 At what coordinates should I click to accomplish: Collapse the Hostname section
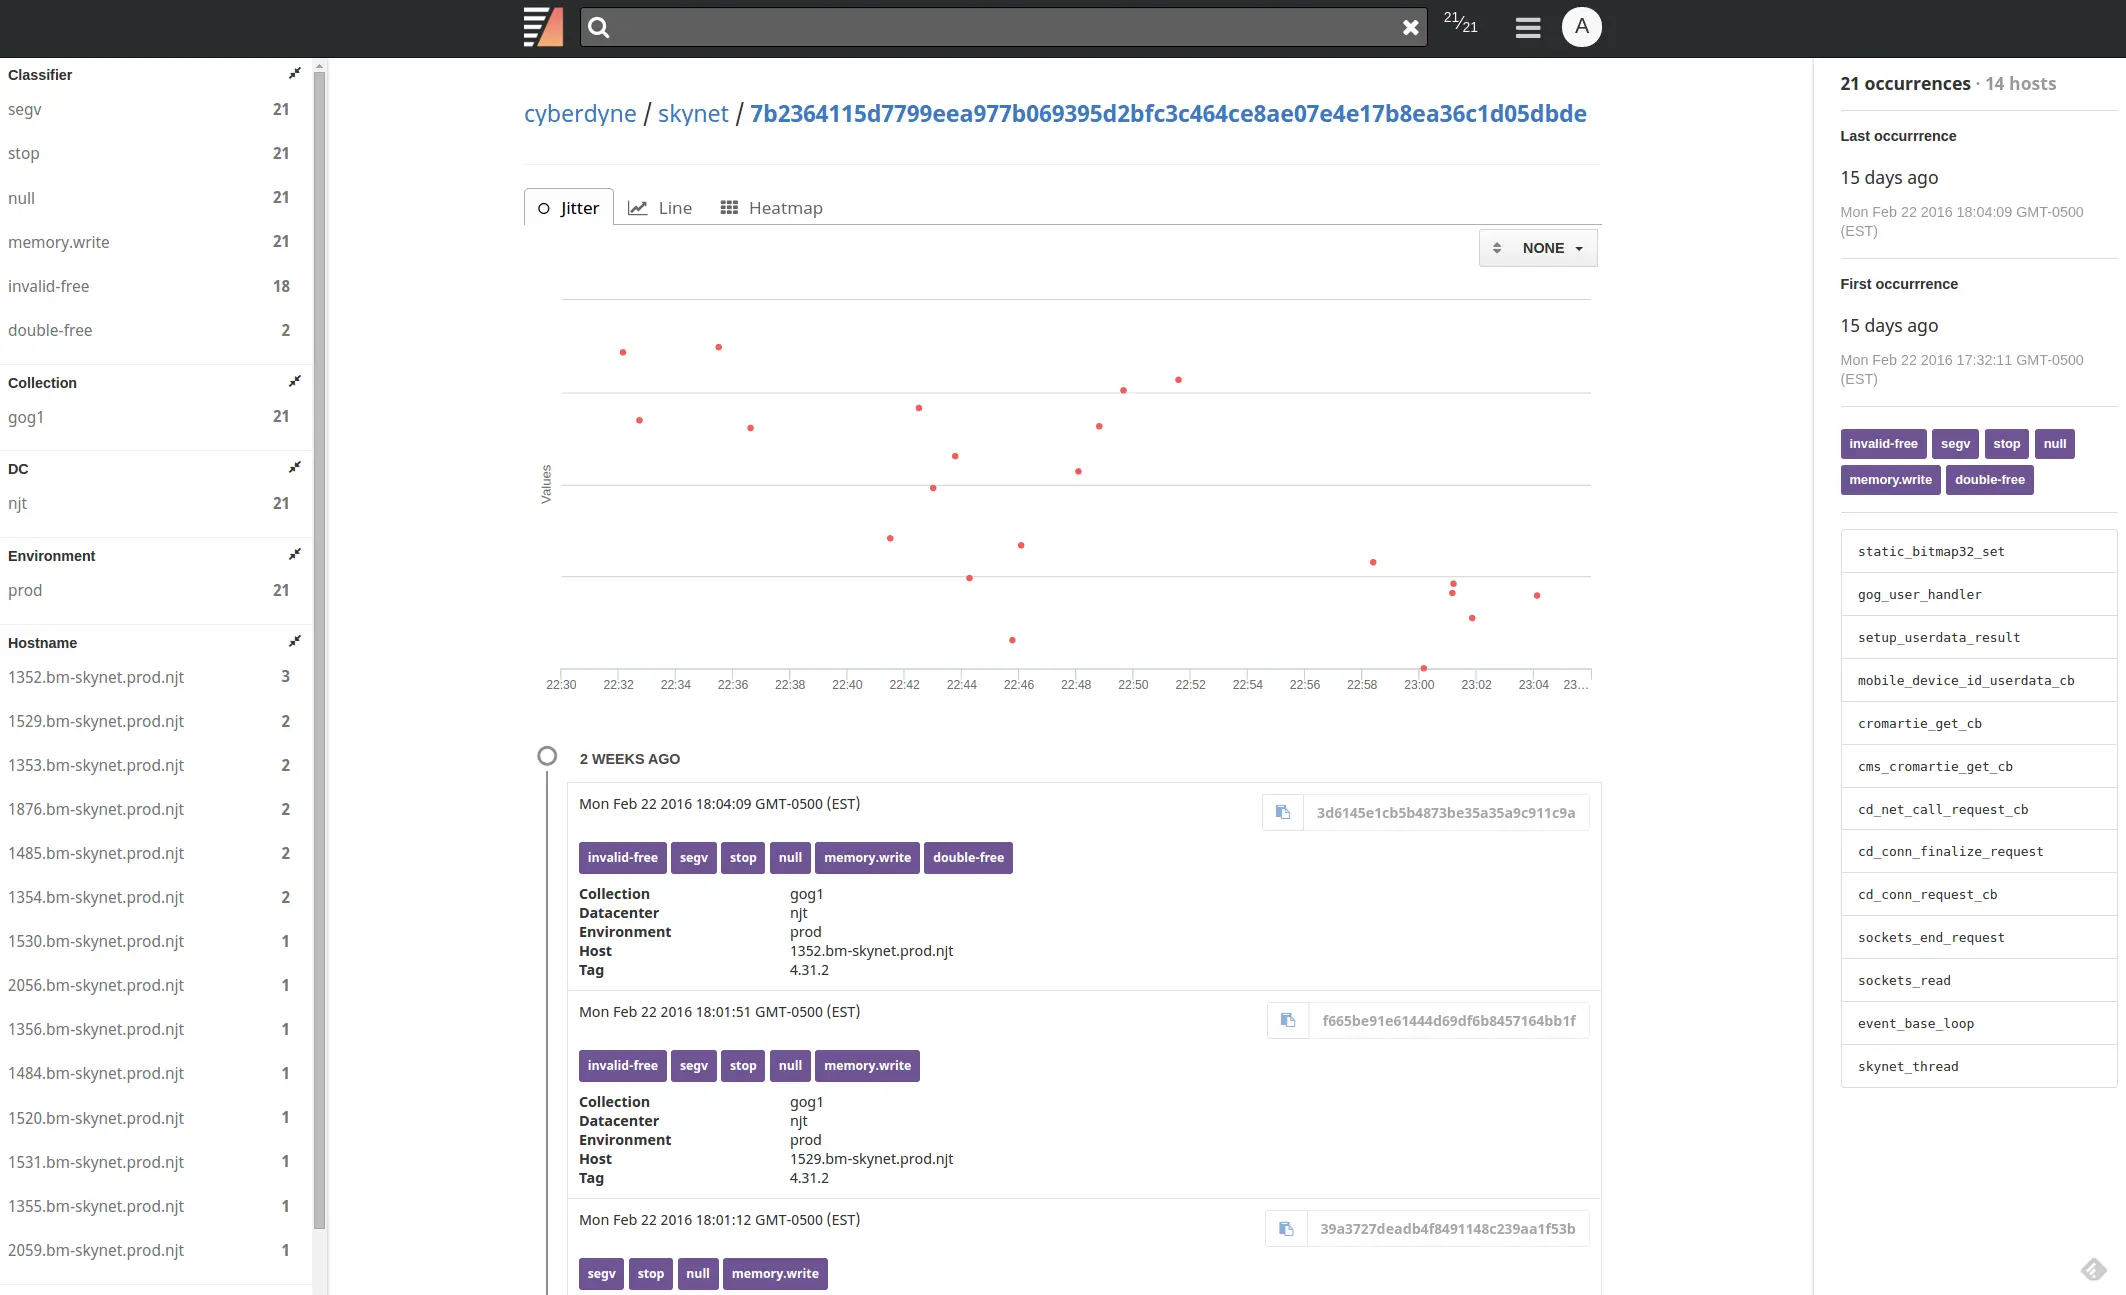(x=295, y=641)
